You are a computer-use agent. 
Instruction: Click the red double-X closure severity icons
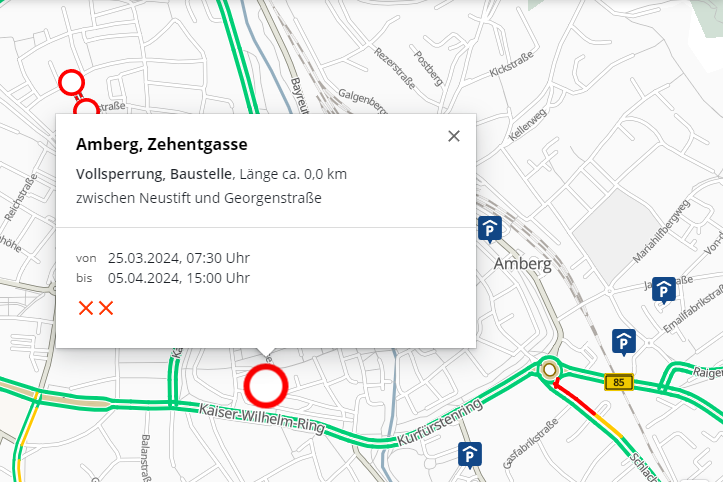[96, 308]
